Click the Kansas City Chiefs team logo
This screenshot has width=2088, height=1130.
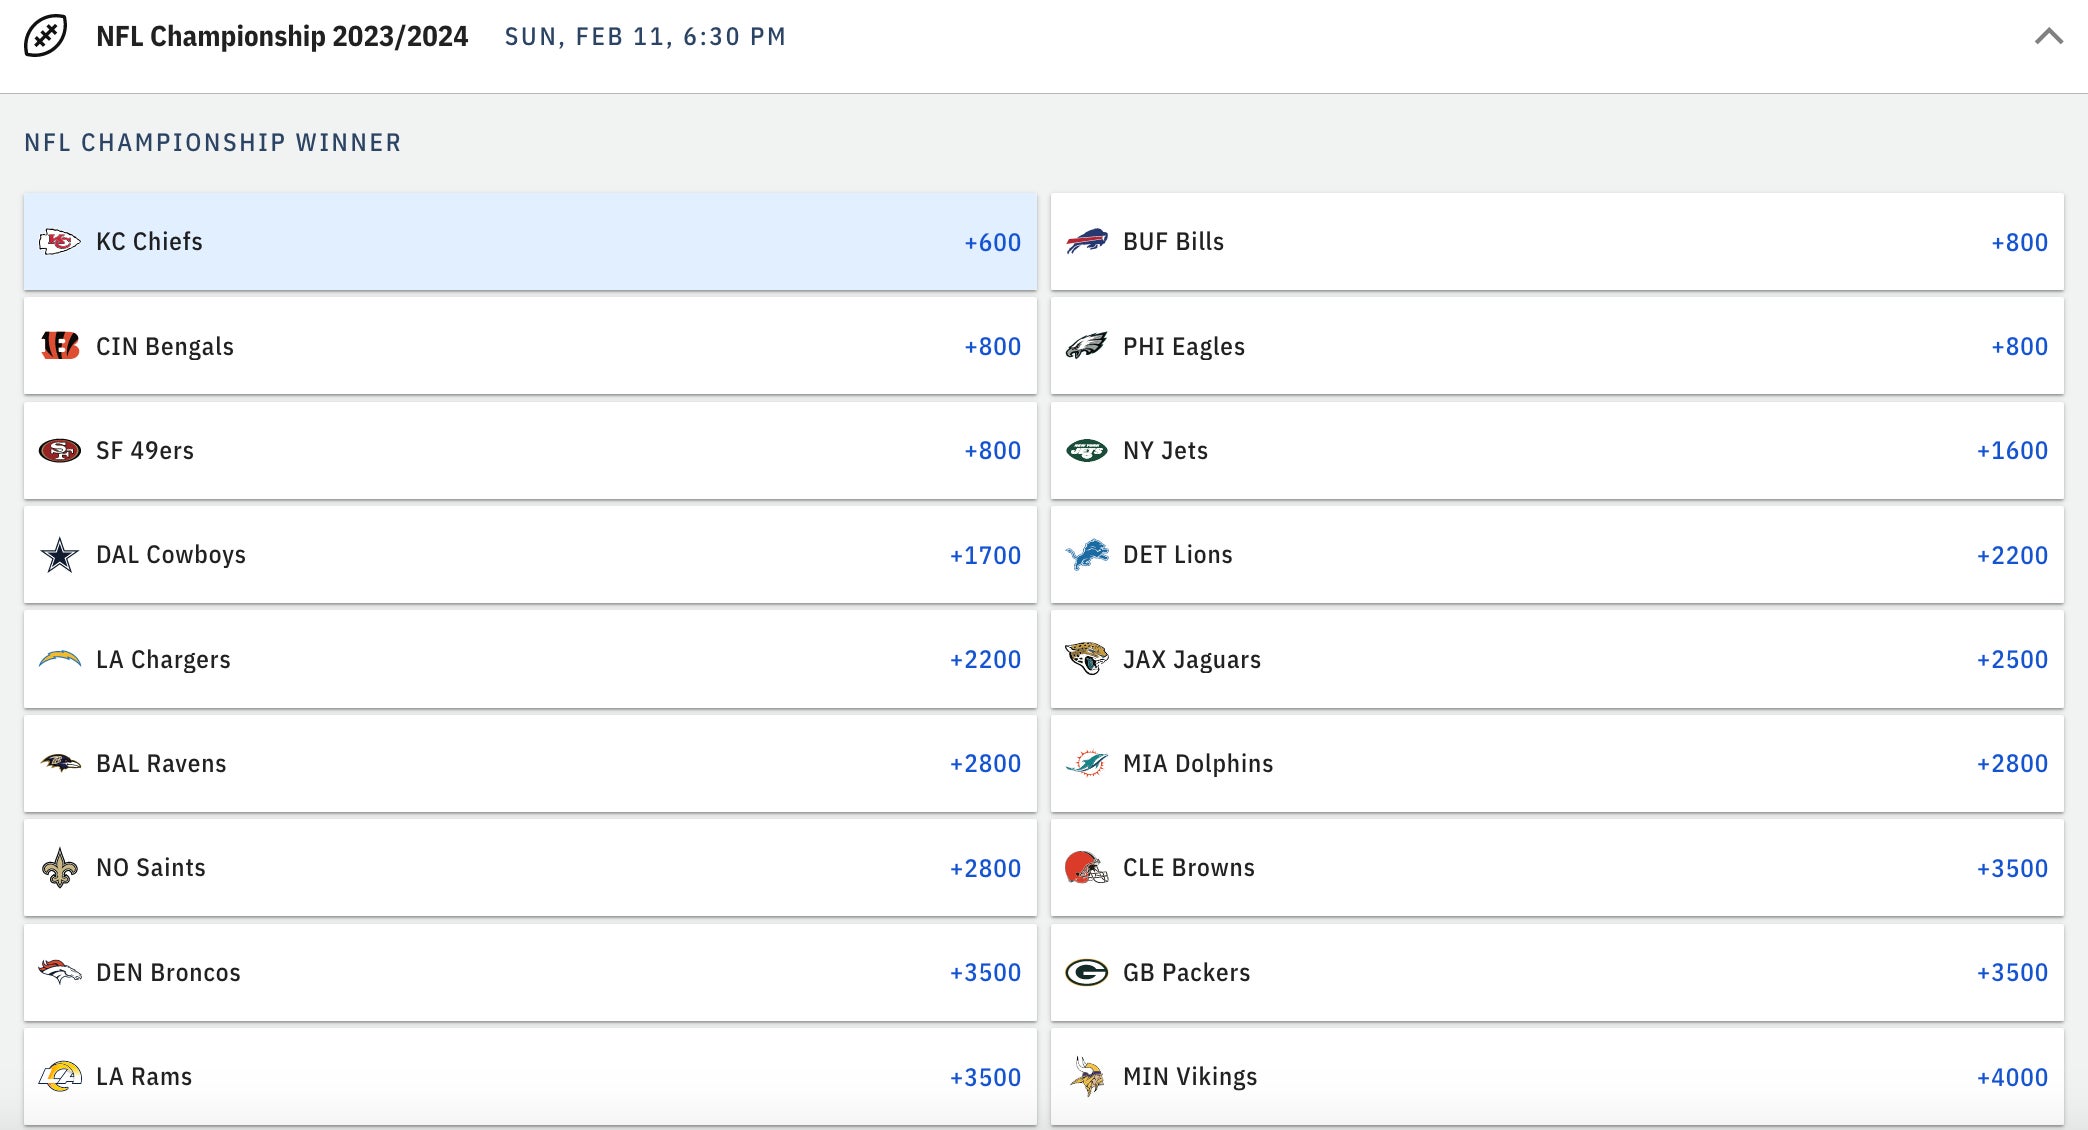(59, 242)
